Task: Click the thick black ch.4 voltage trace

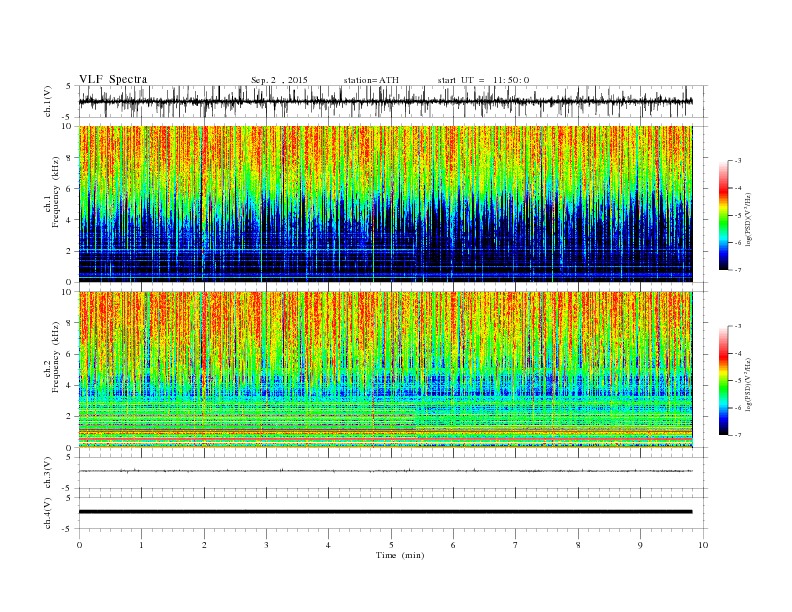Action: pyautogui.click(x=385, y=512)
